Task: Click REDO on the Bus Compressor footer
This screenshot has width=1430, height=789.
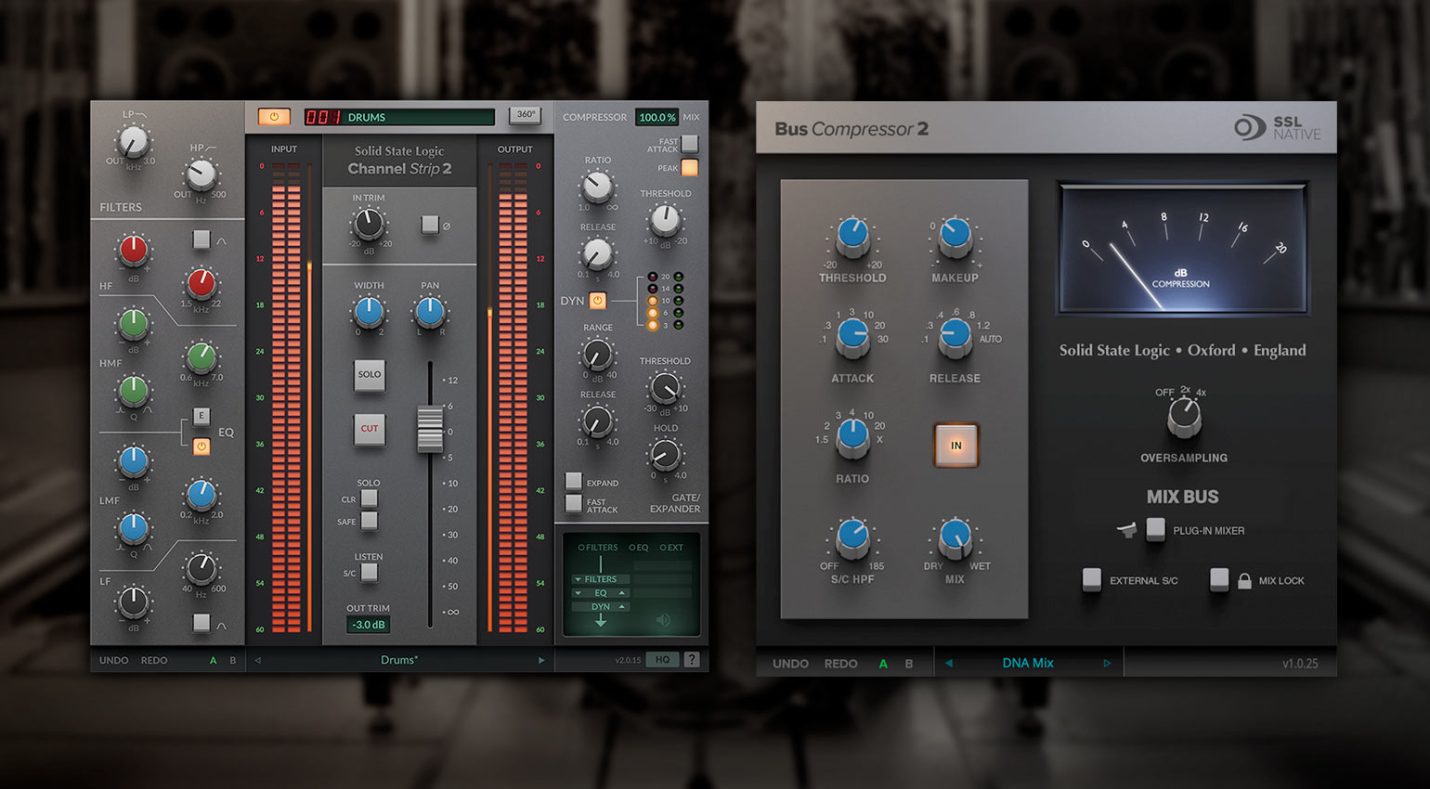Action: [840, 662]
